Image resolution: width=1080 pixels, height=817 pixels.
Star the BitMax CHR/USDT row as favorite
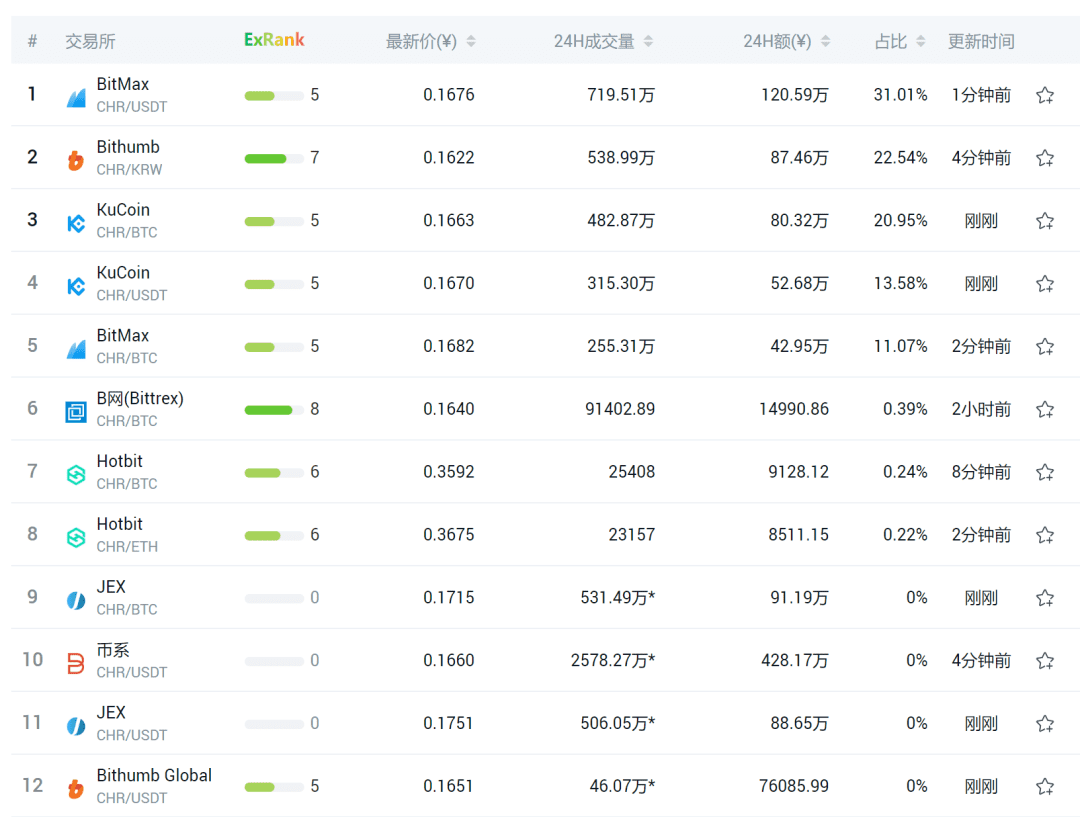[1045, 95]
